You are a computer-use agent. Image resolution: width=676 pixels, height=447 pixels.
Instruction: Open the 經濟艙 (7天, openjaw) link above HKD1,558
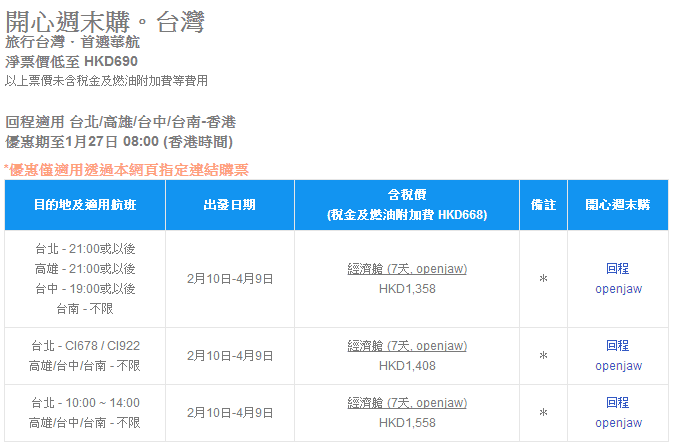coord(406,403)
